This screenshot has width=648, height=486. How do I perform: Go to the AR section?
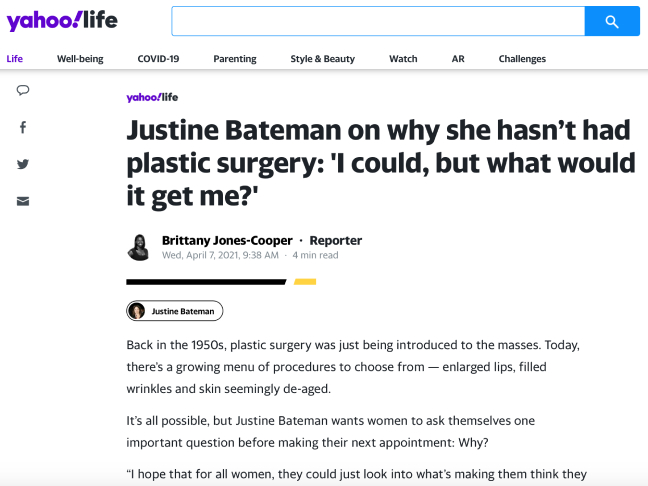(x=458, y=59)
